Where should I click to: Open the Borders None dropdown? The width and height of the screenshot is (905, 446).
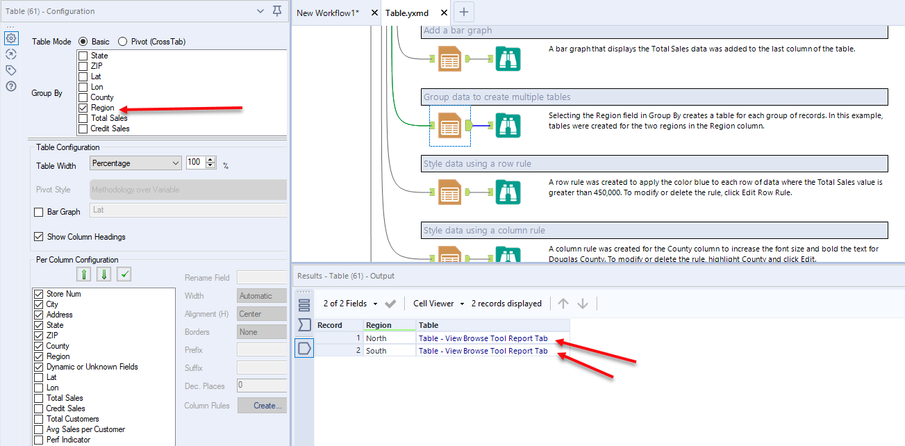tap(262, 332)
